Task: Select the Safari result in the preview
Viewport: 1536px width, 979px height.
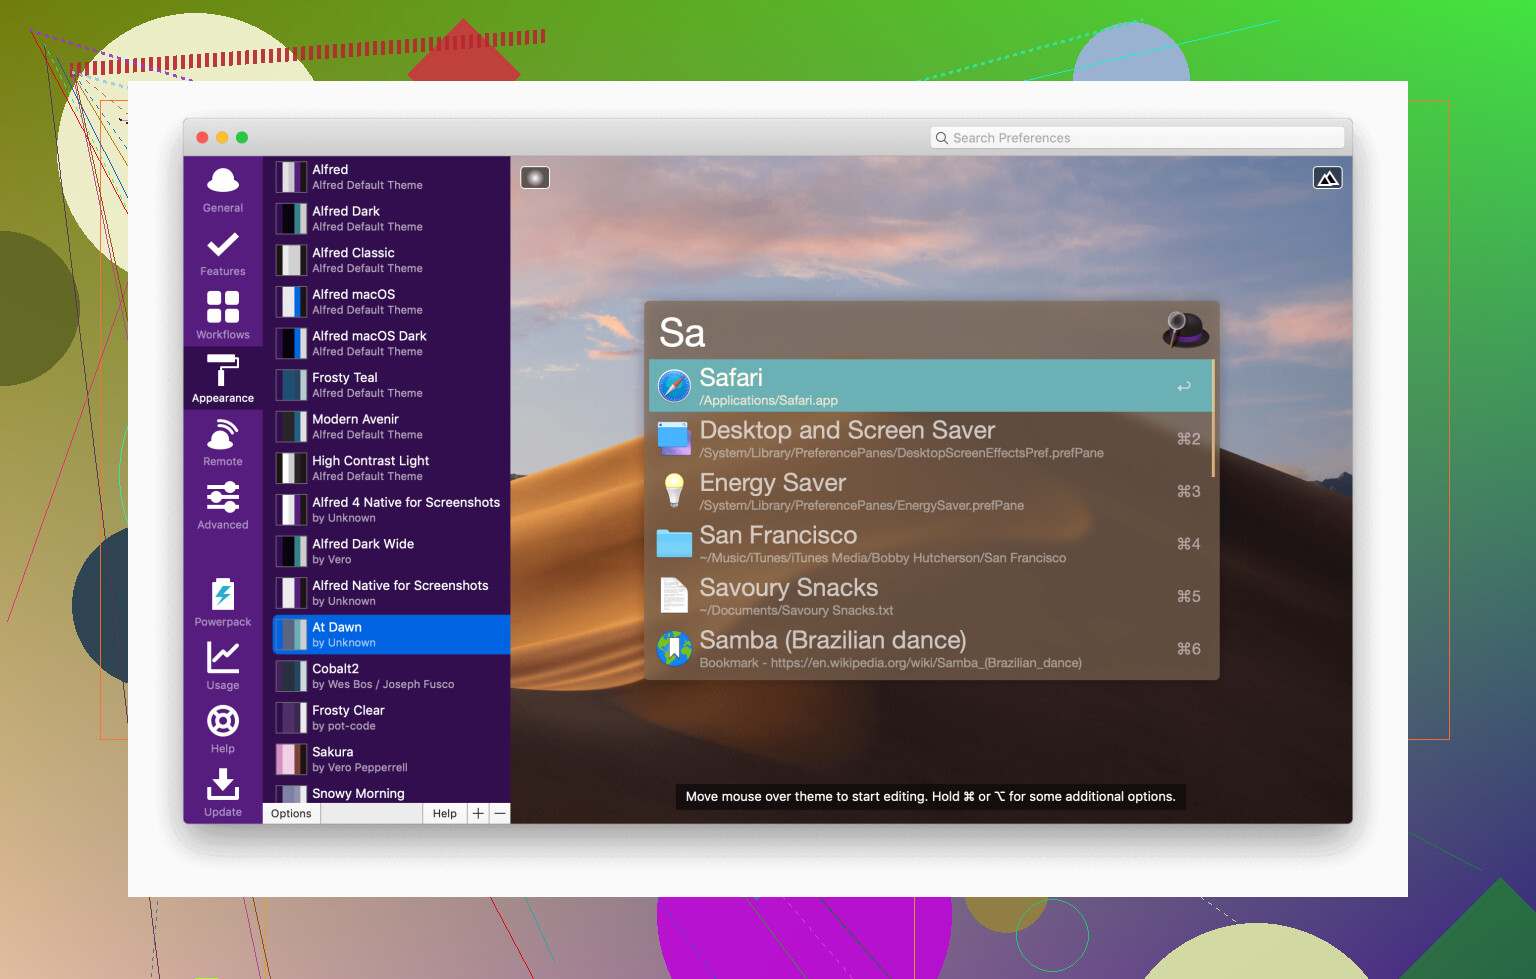Action: click(930, 386)
